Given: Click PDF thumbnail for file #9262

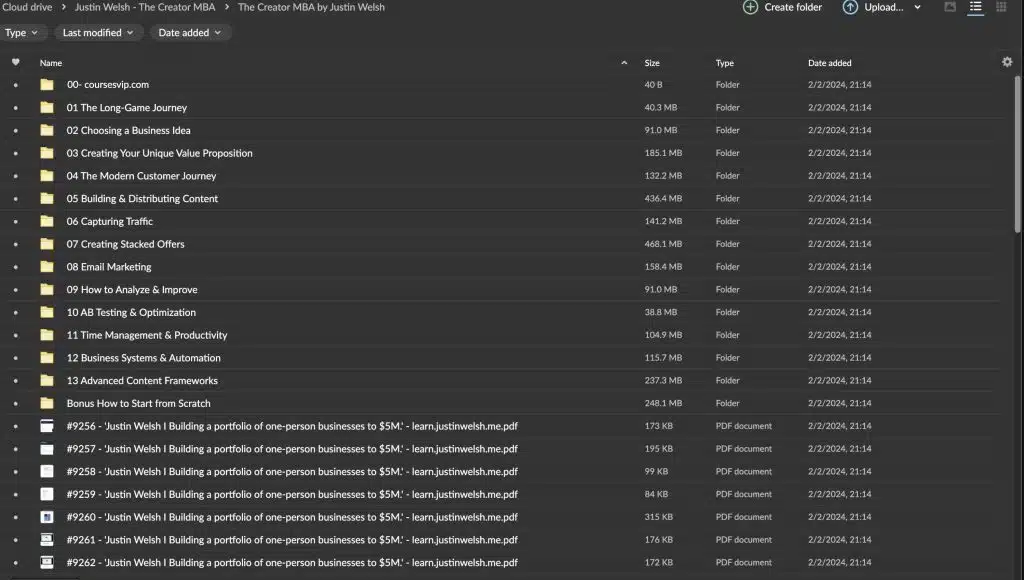Looking at the screenshot, I should (x=47, y=562).
